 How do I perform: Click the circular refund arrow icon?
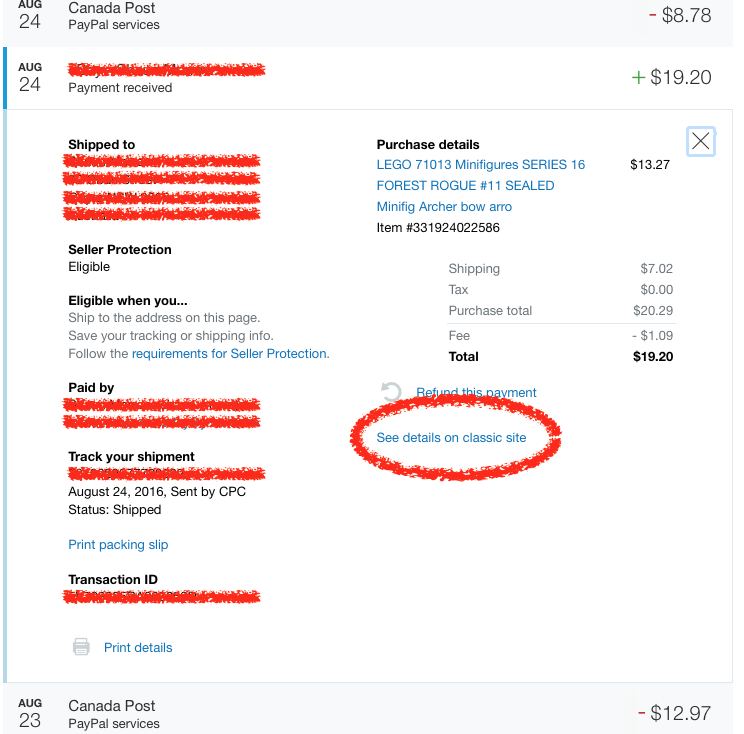(x=392, y=392)
